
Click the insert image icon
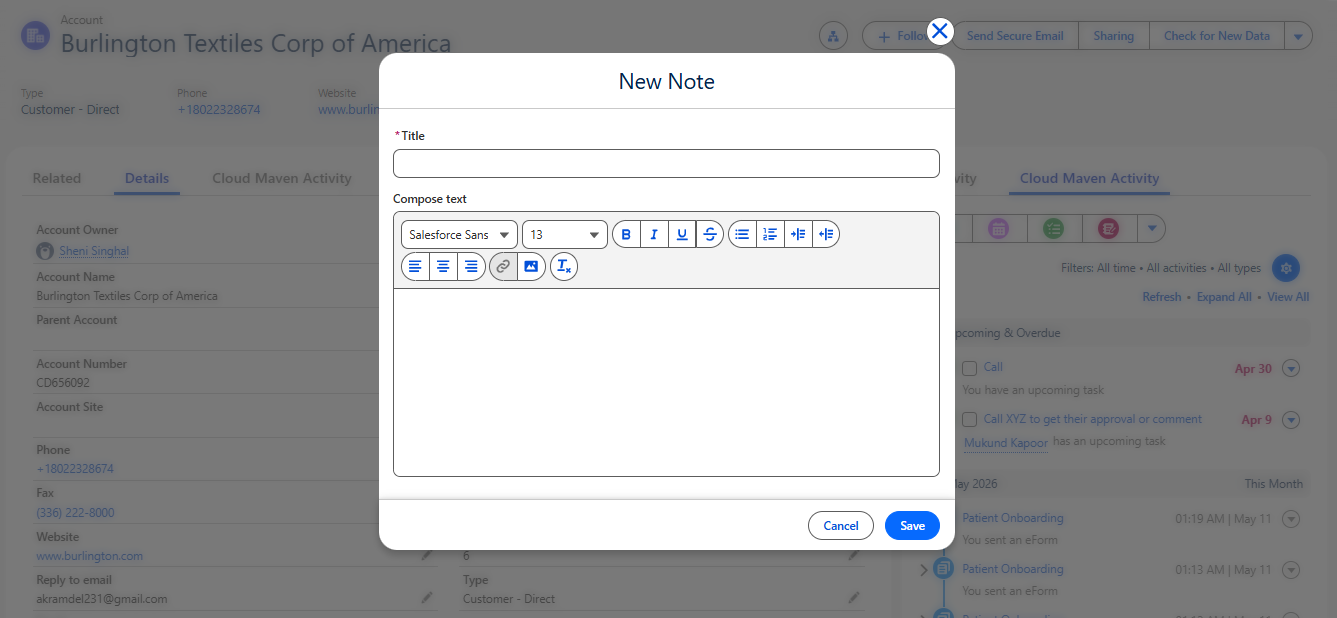[531, 267]
